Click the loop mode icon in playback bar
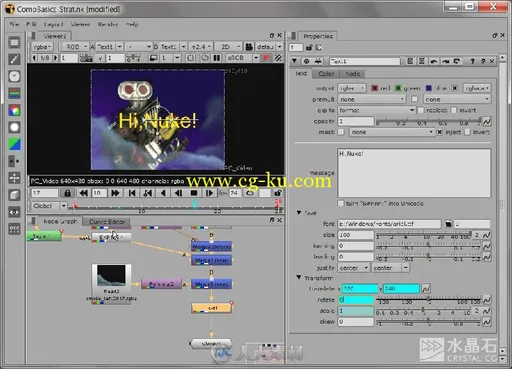The image size is (512, 369). (x=250, y=193)
